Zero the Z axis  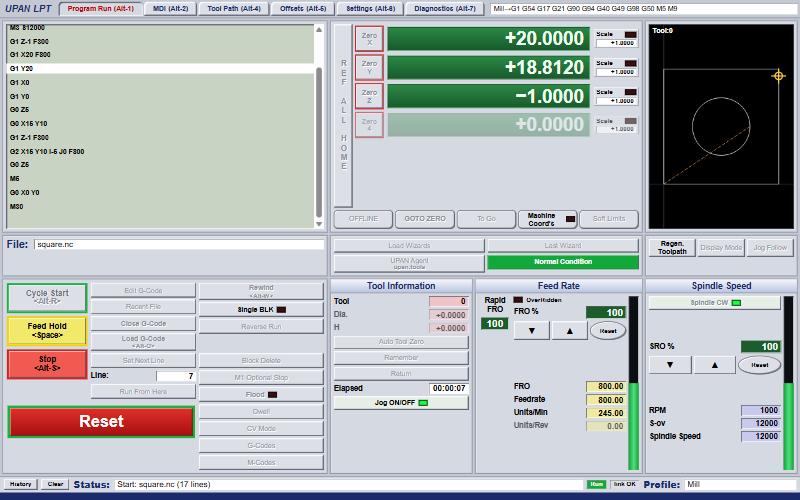point(369,96)
